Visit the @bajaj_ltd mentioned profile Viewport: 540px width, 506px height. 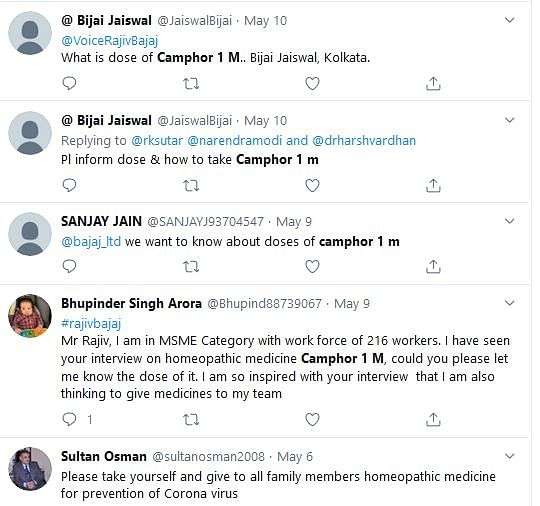[91, 241]
